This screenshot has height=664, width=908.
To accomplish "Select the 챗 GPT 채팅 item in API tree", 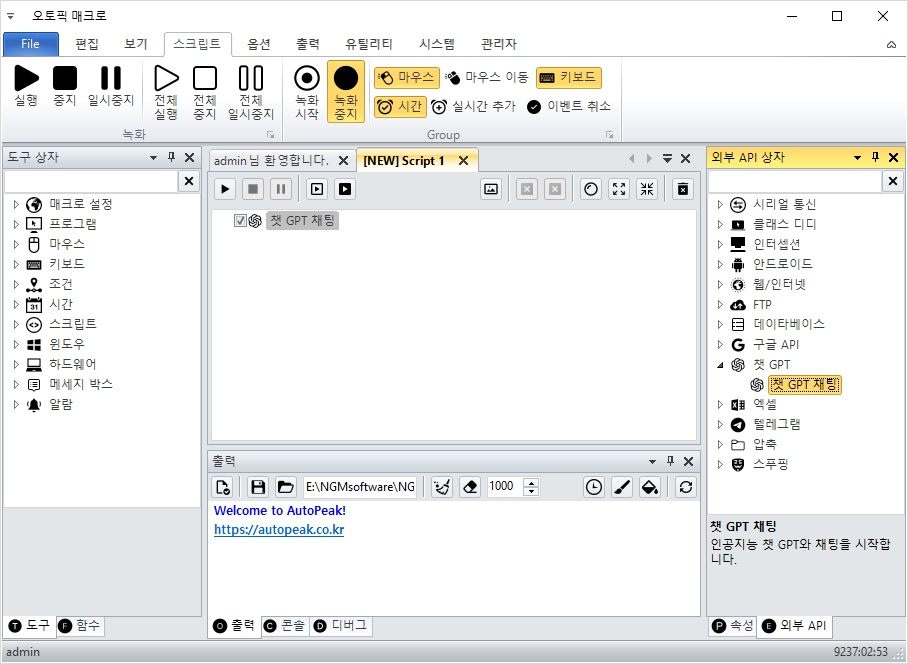I will [x=805, y=384].
